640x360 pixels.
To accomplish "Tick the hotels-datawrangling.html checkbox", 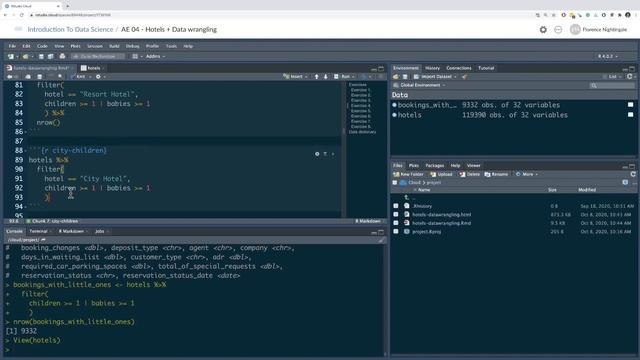I will pos(396,214).
